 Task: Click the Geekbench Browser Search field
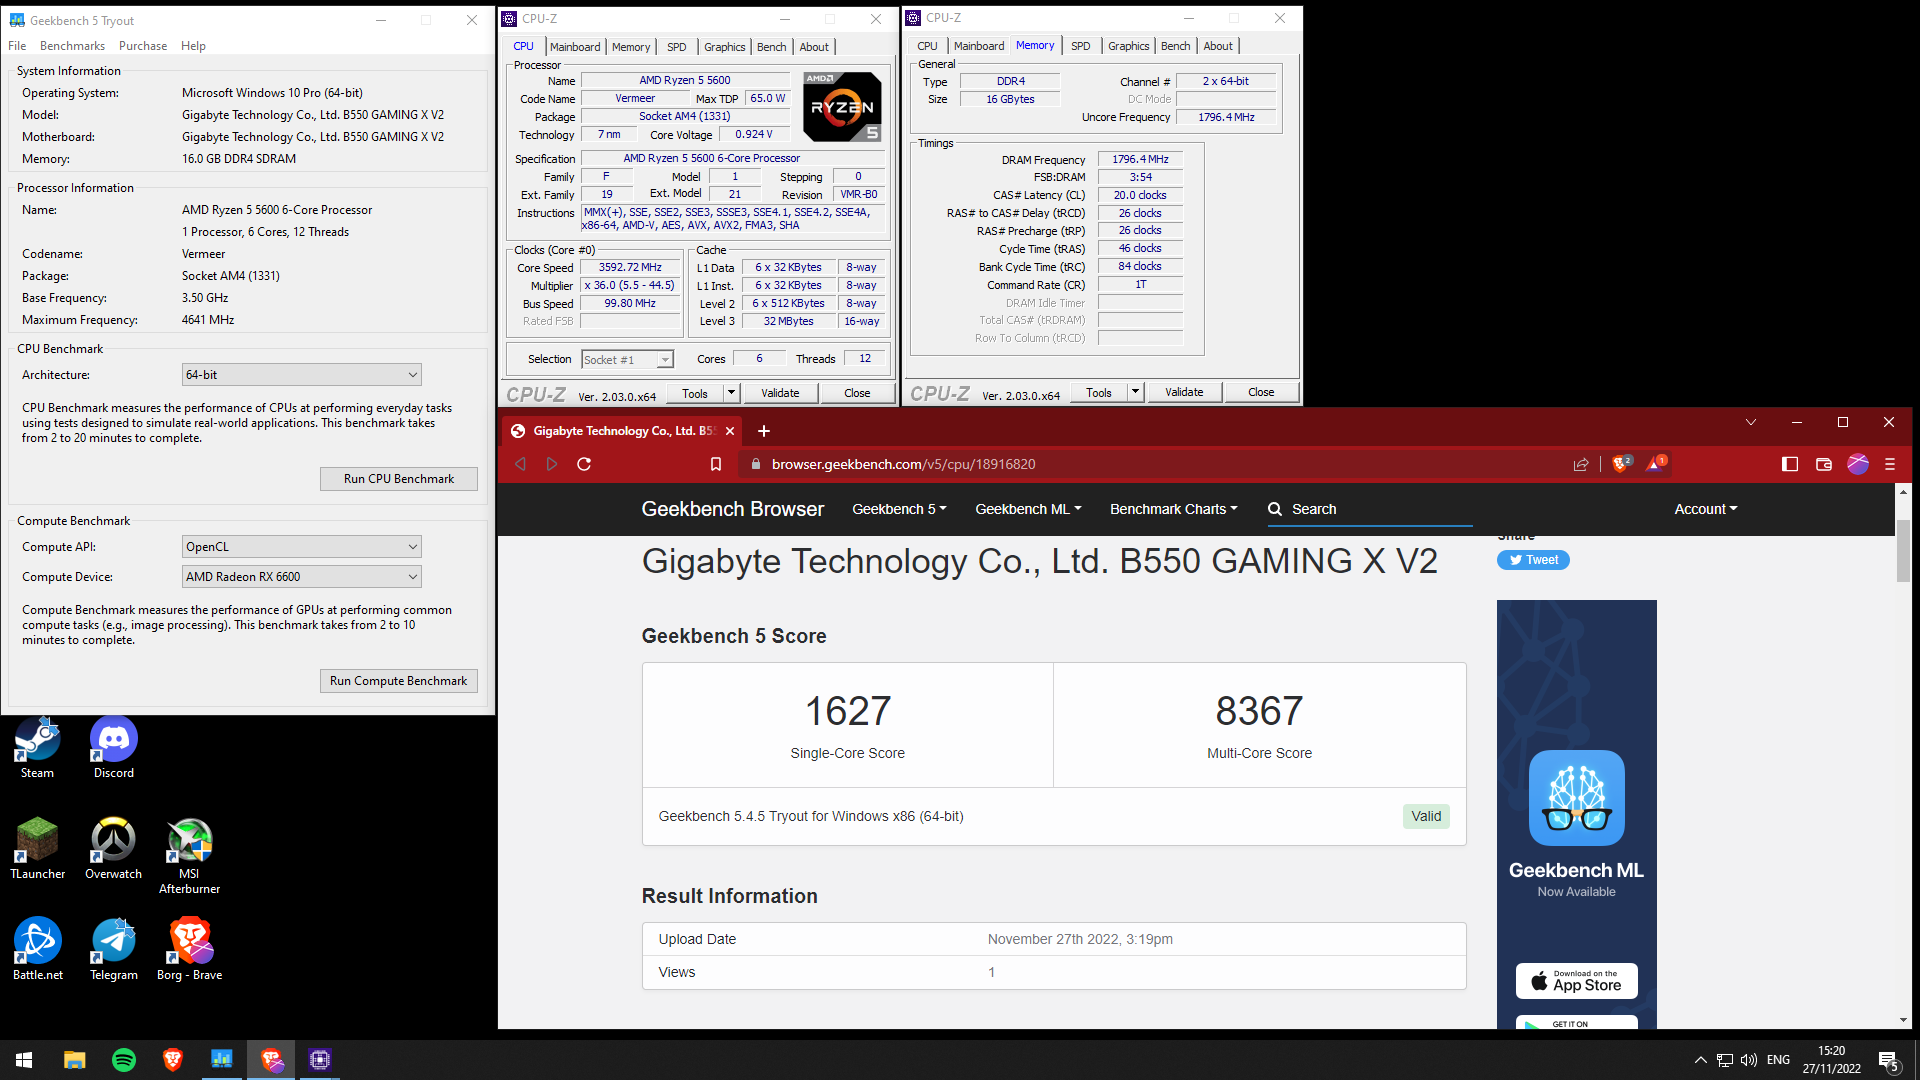click(1370, 509)
